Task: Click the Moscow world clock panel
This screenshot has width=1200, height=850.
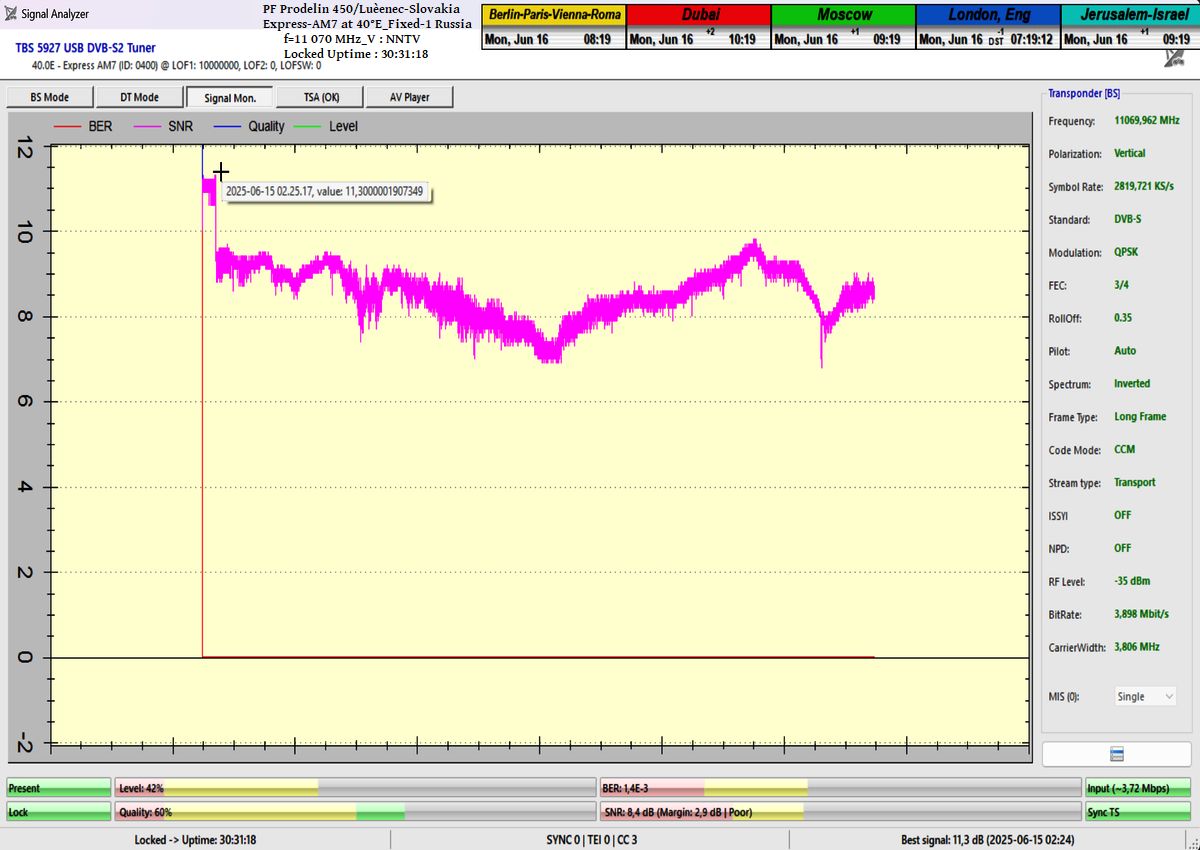Action: 843,28
